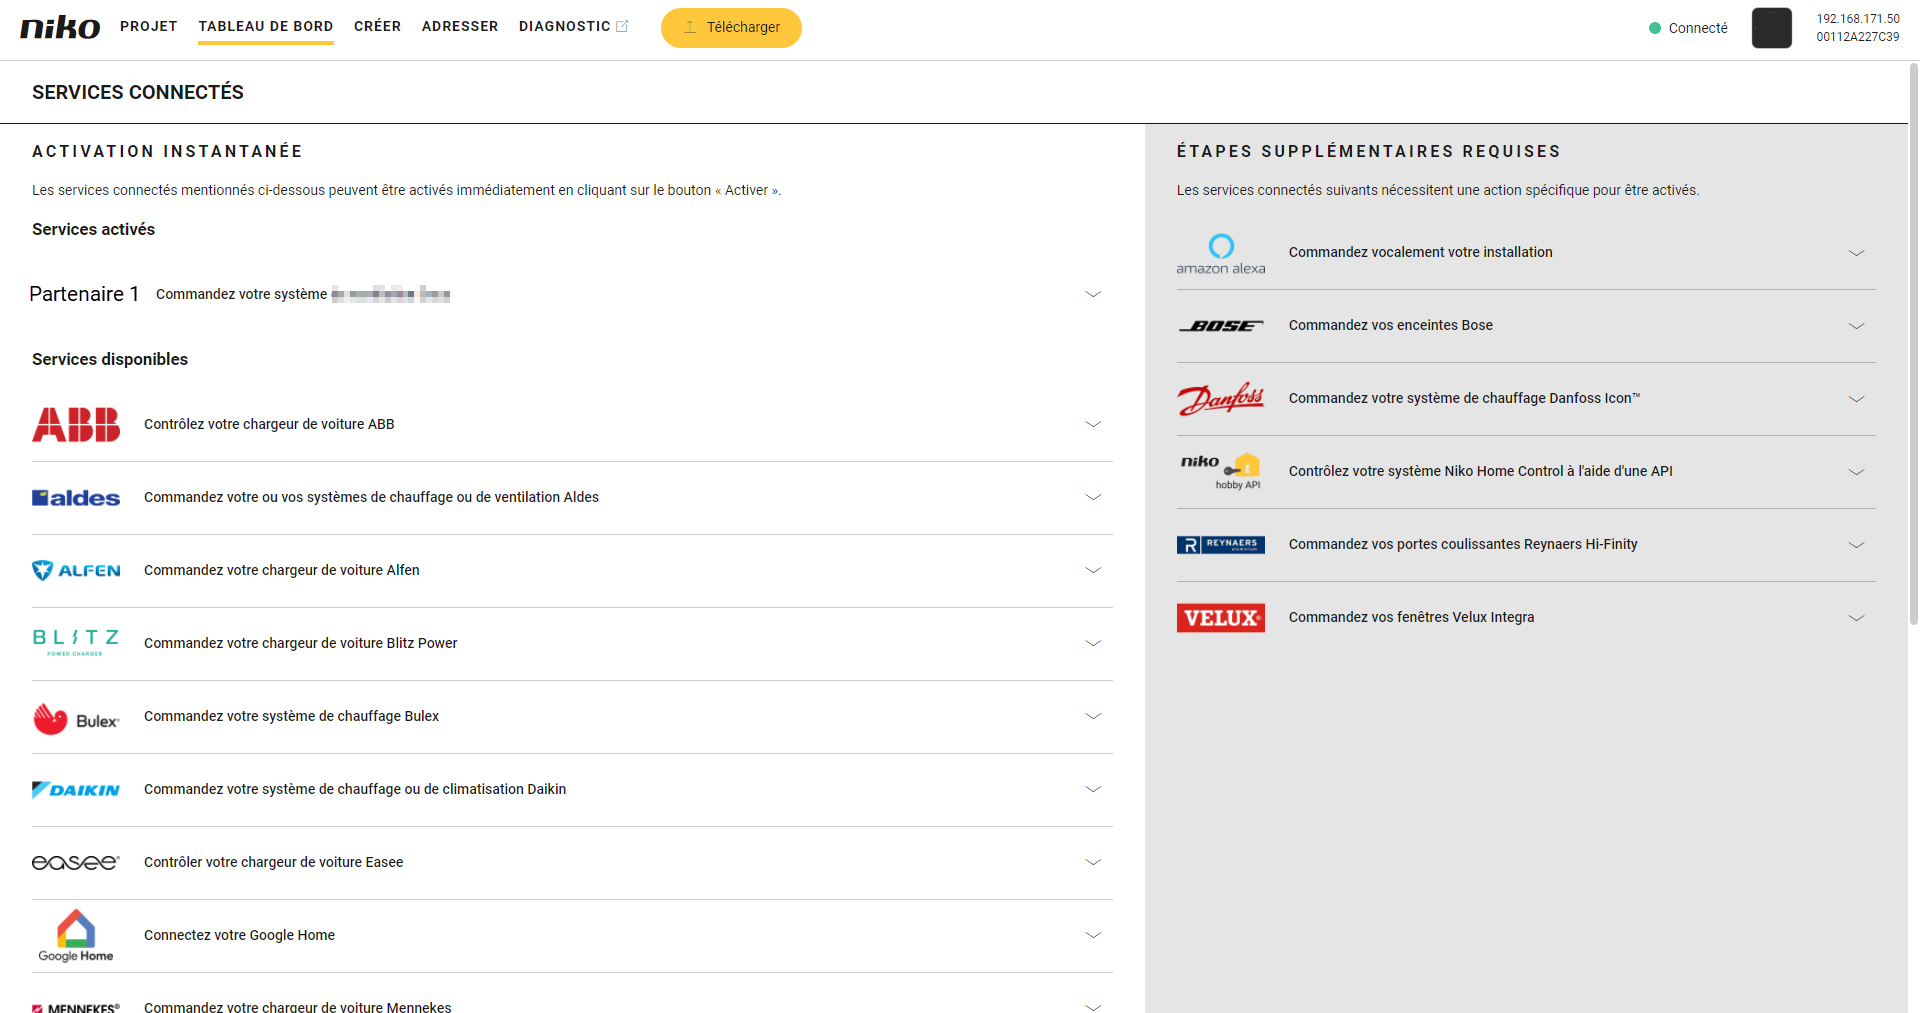Click the IP address 192.168.171.50
The height and width of the screenshot is (1013, 1920).
point(1858,19)
